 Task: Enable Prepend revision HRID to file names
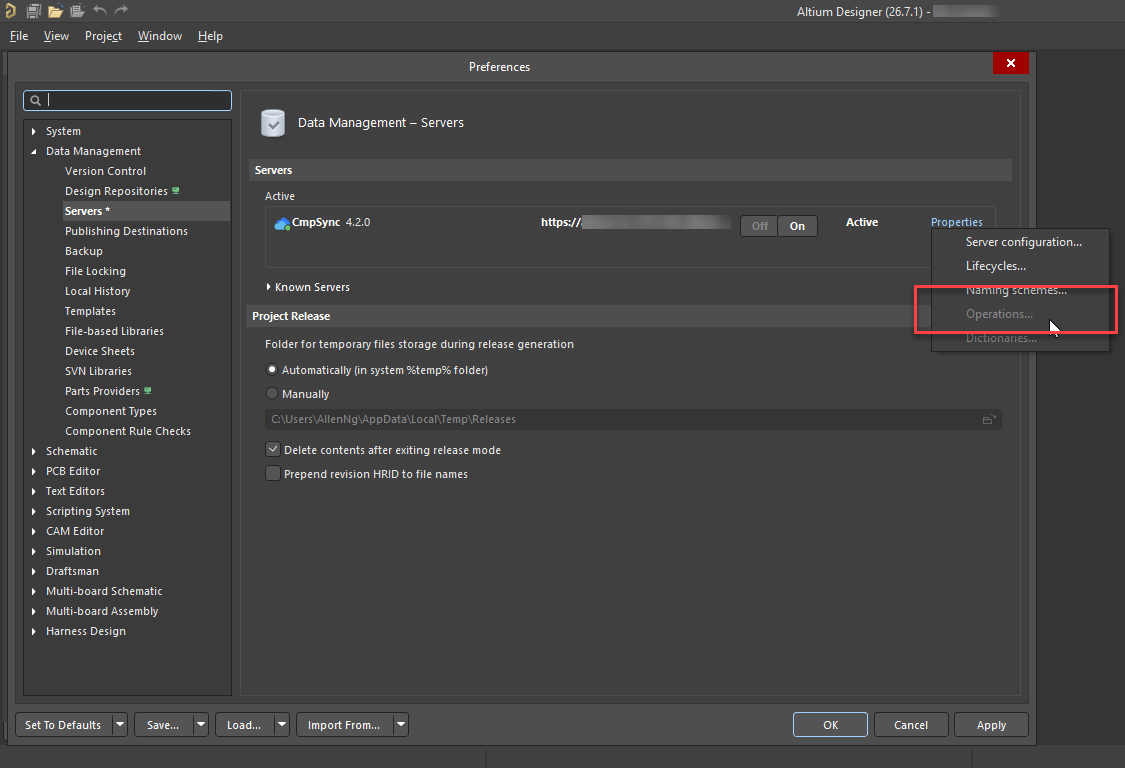[x=273, y=473]
